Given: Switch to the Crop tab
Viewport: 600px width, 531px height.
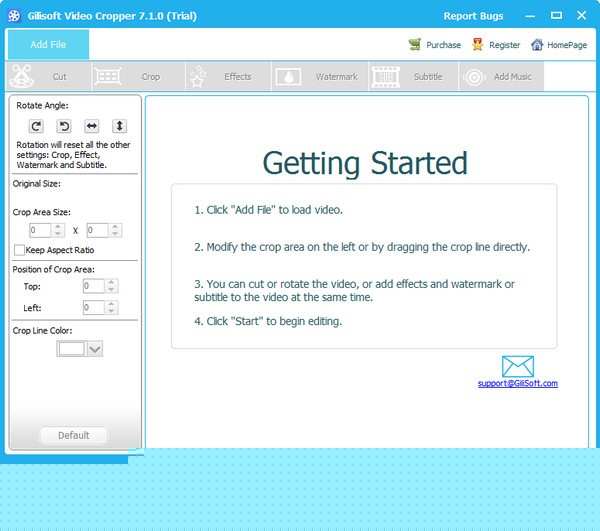Looking at the screenshot, I should tap(139, 77).
